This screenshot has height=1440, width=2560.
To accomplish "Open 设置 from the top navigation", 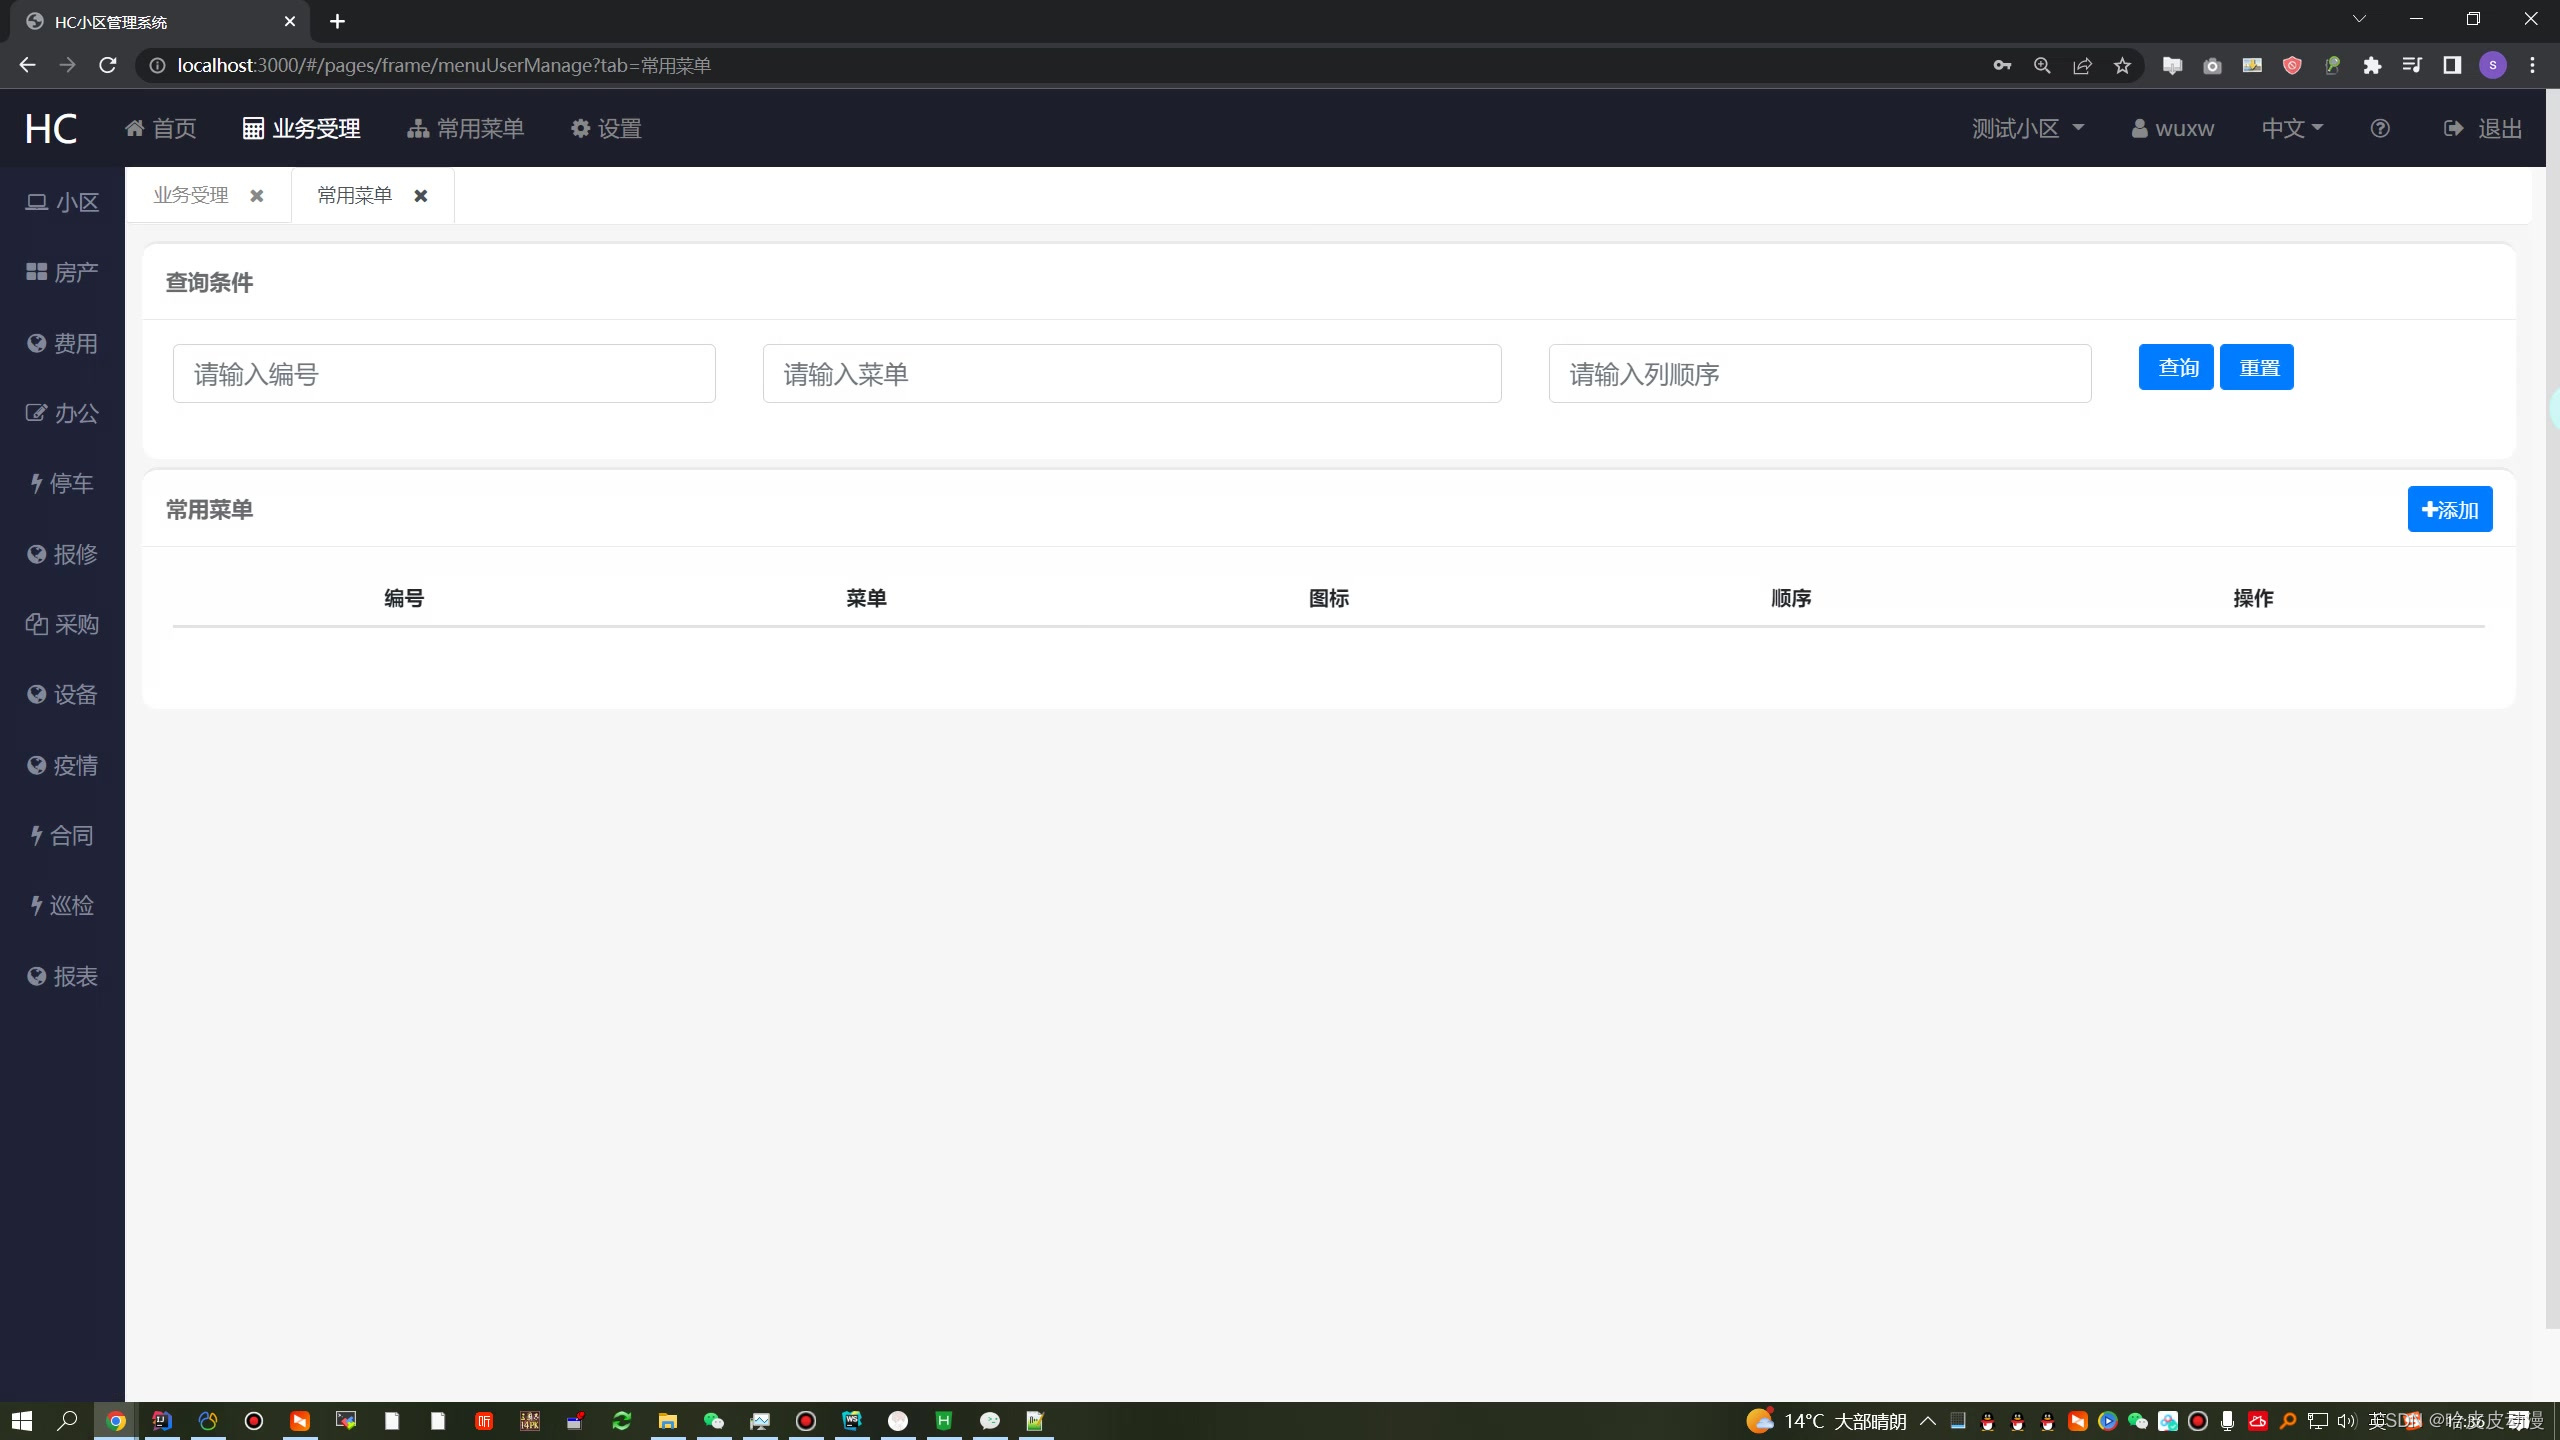I will [606, 128].
